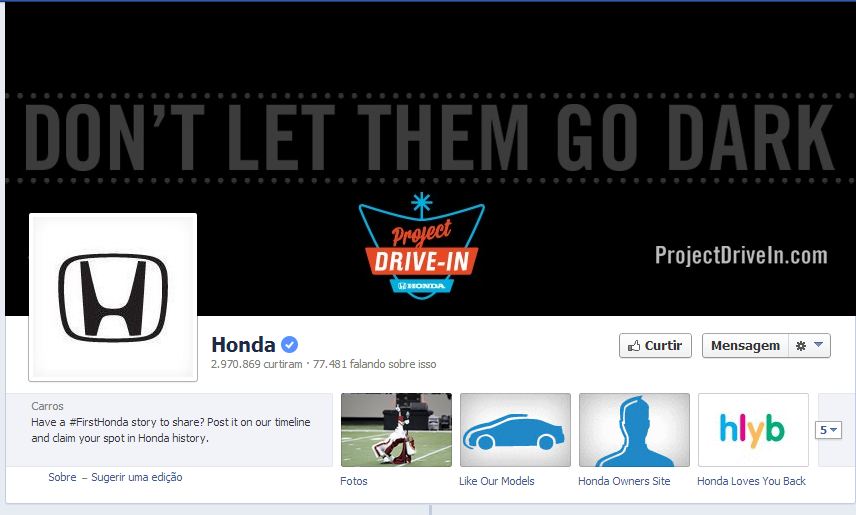Click the 2.970.869 curtiram count
The height and width of the screenshot is (515, 856).
(x=257, y=364)
